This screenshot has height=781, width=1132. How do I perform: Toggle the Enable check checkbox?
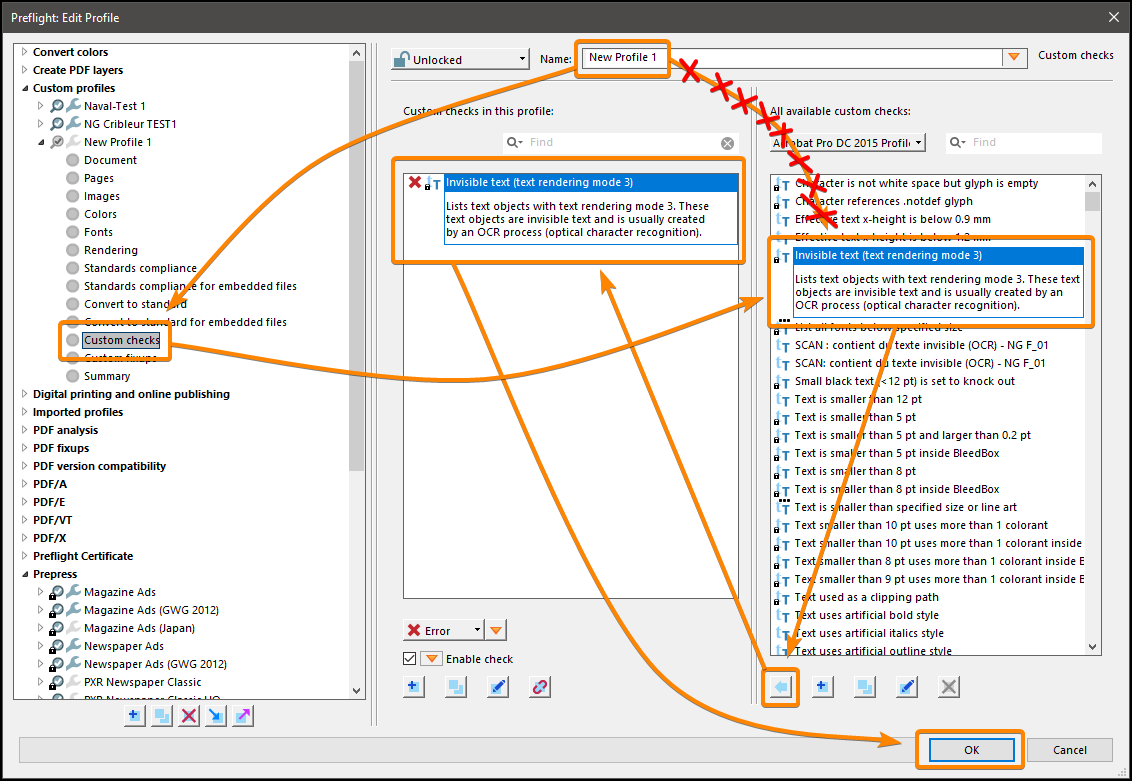(x=408, y=658)
